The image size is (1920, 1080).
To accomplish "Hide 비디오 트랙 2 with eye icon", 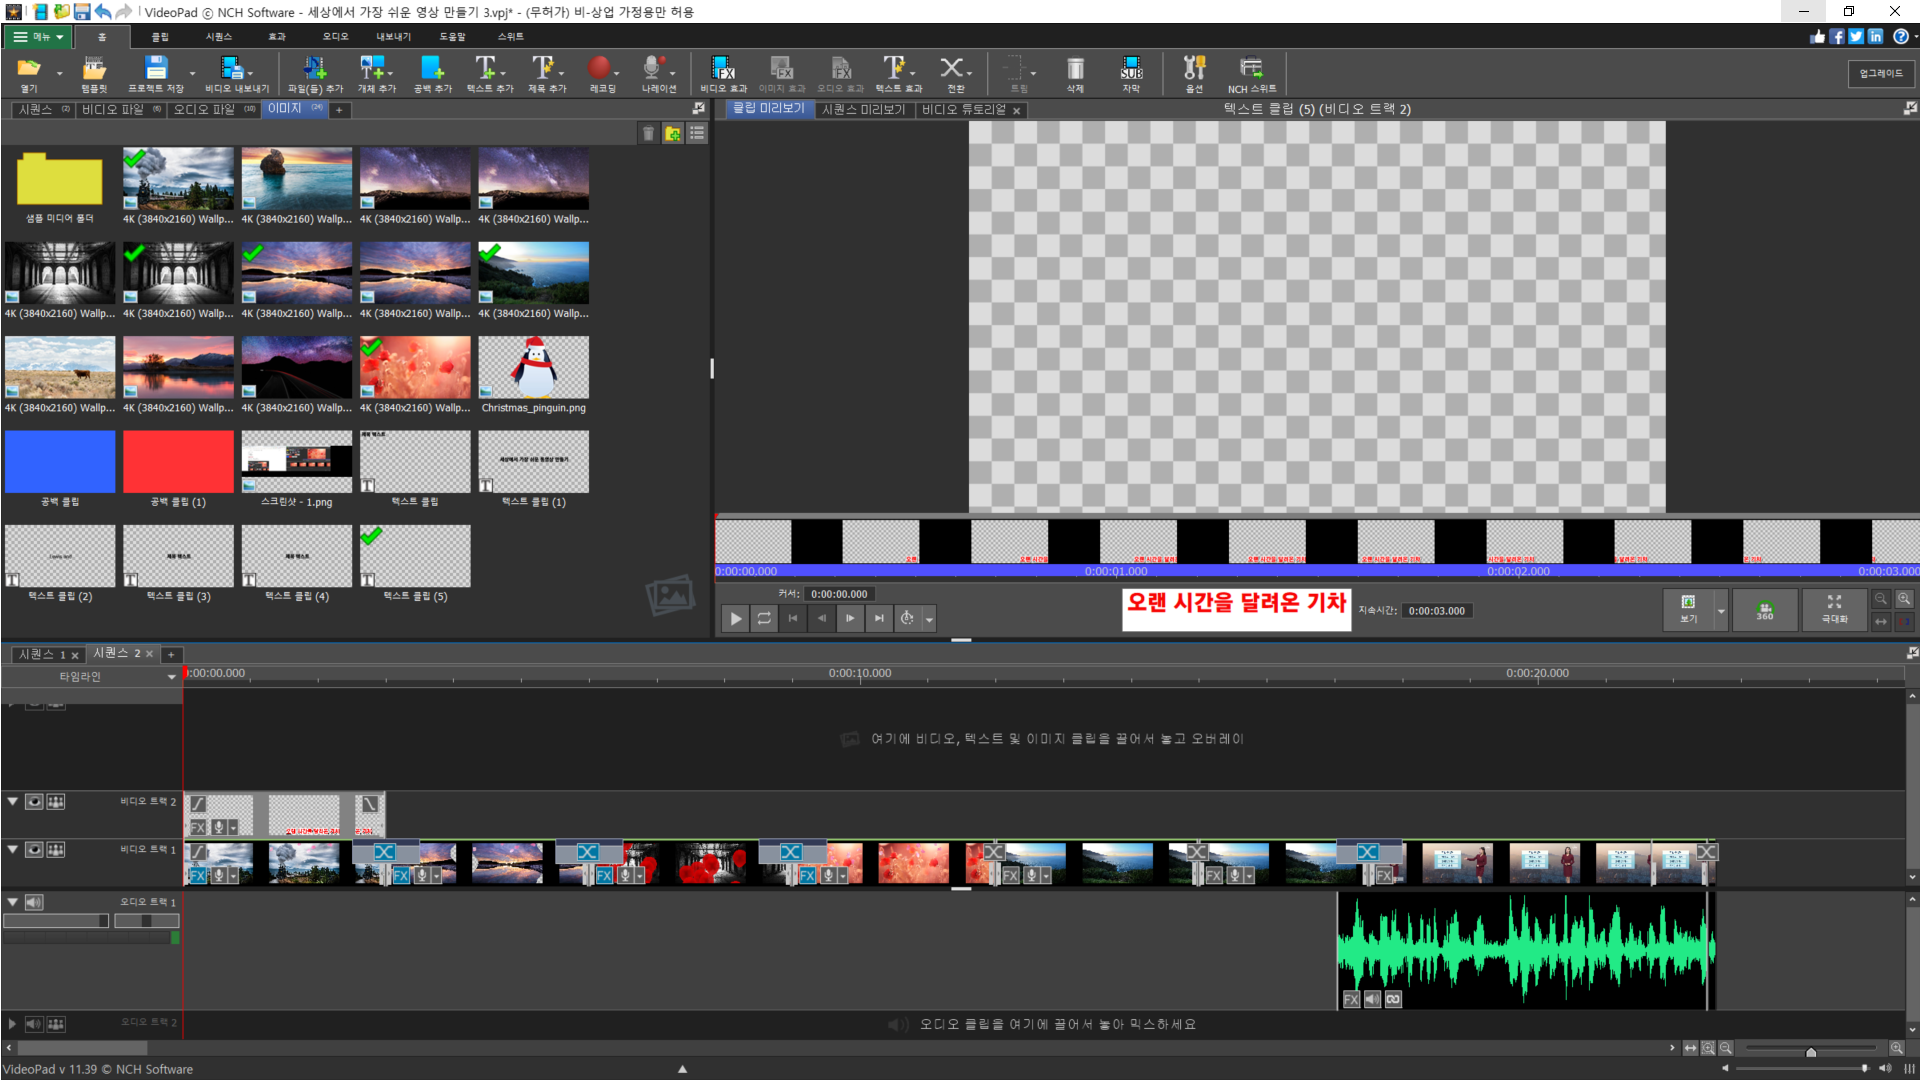I will [34, 802].
